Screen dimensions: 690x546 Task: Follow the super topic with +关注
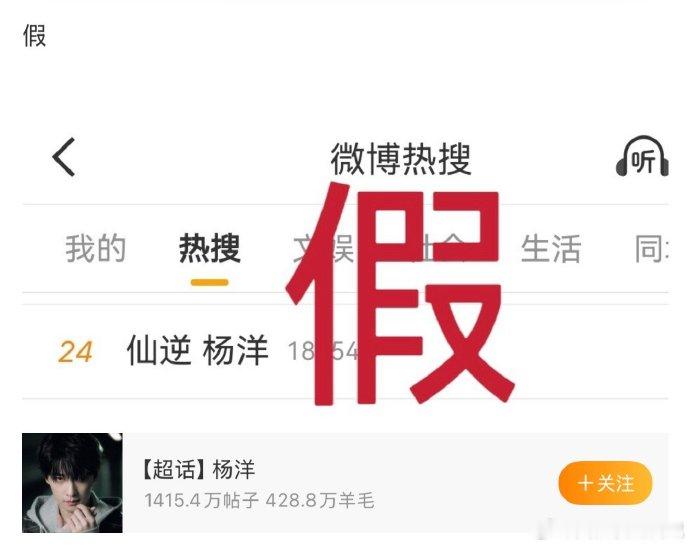click(x=605, y=483)
